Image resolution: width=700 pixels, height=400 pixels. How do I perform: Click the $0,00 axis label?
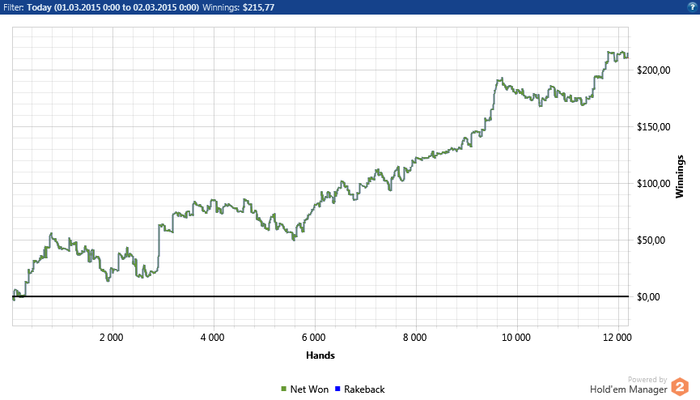tap(648, 297)
